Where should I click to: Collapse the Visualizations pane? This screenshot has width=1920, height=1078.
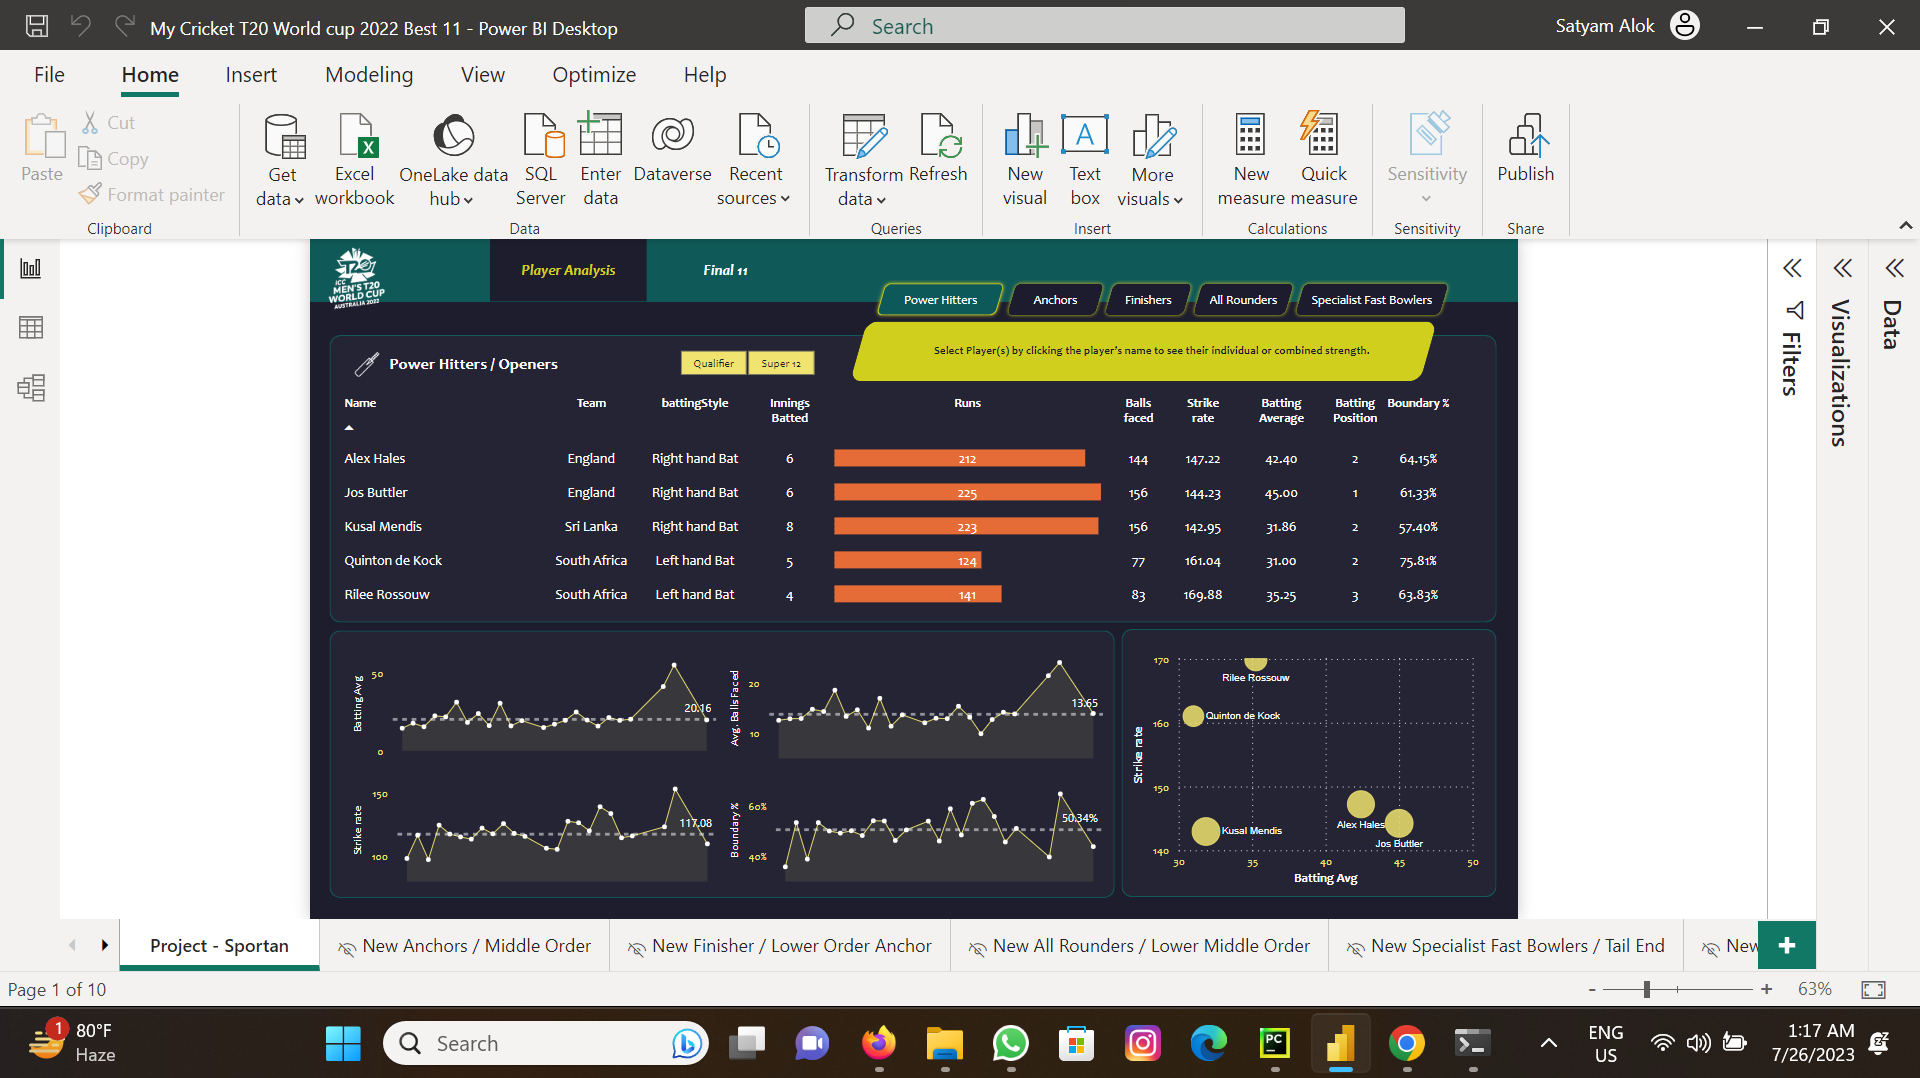coord(1843,267)
